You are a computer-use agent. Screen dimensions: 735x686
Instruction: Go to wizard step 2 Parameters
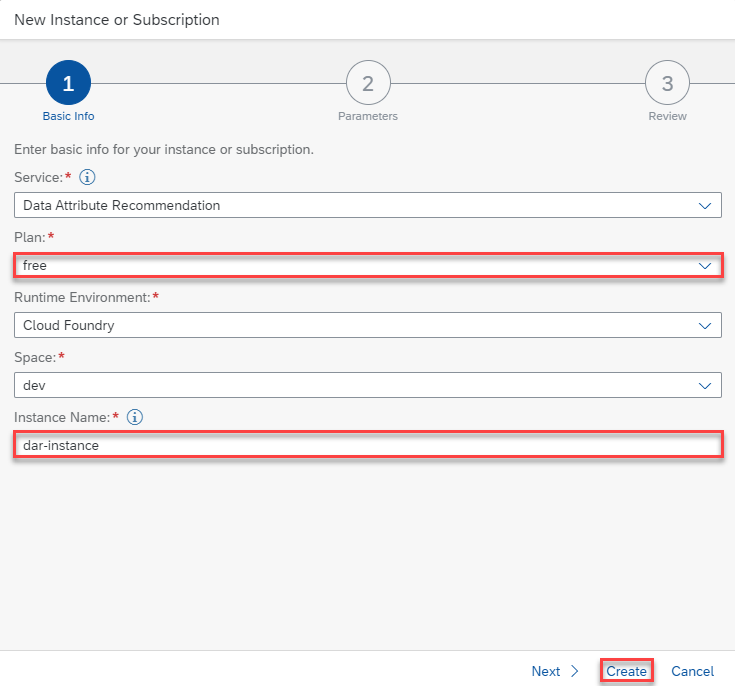pos(368,83)
